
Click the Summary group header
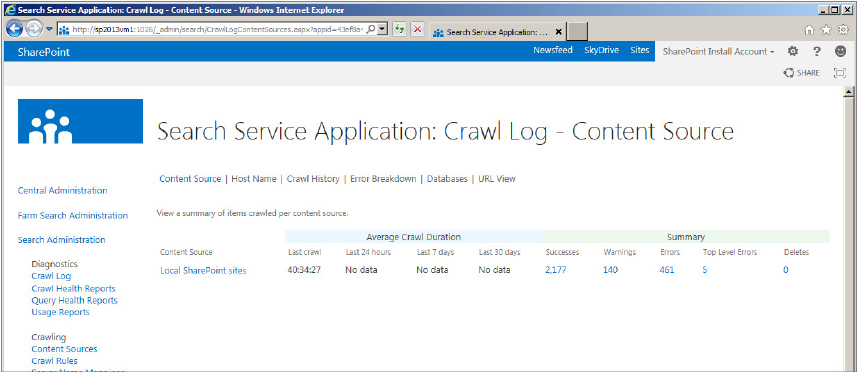coord(686,237)
